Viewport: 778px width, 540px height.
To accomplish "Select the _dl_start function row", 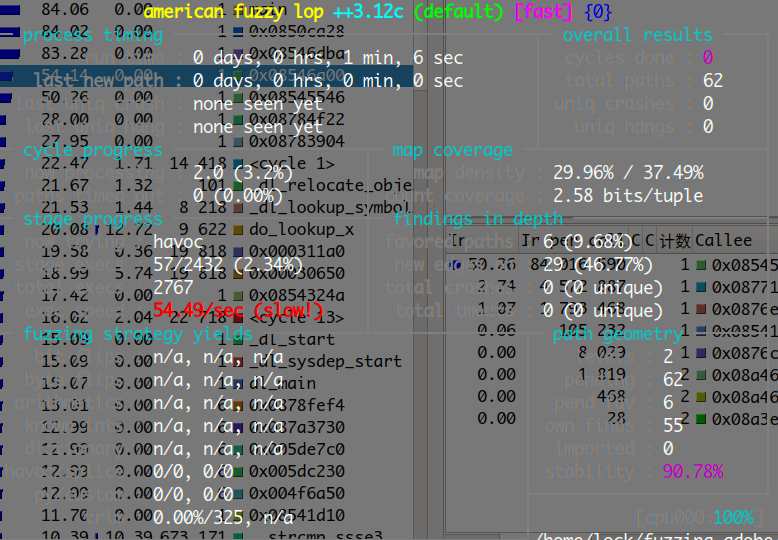I will 206,339.
